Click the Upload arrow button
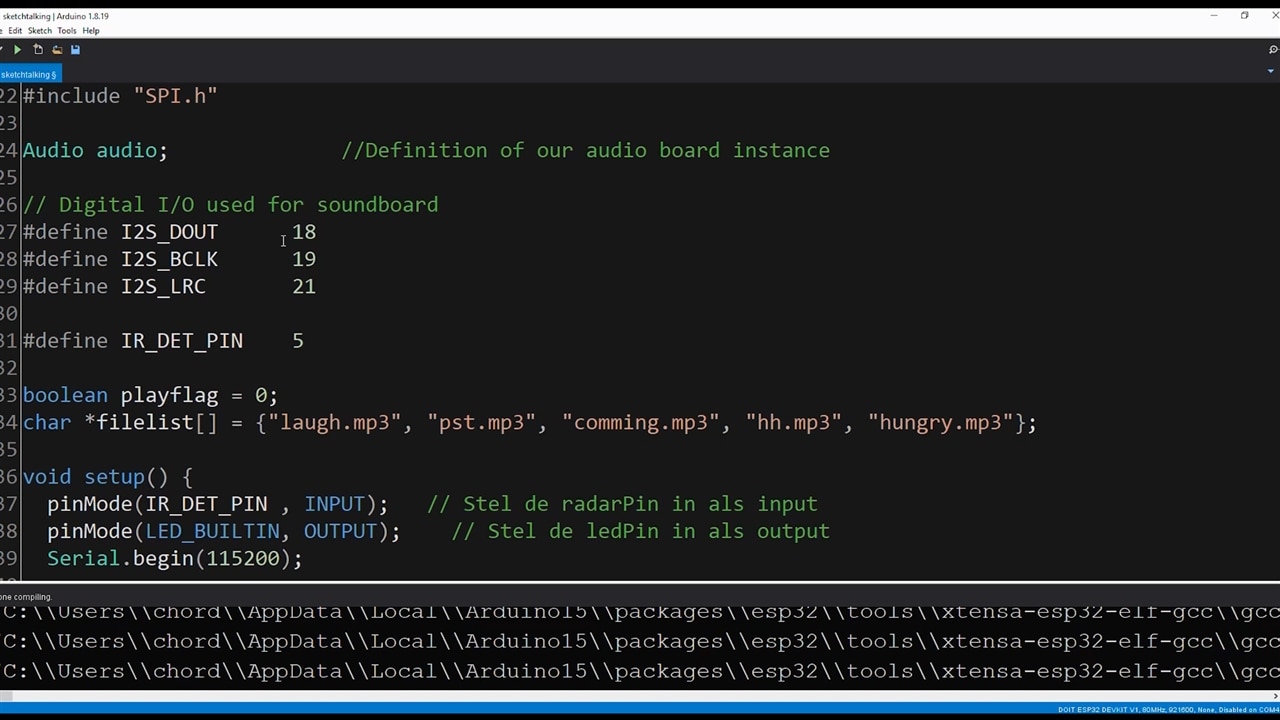Image resolution: width=1280 pixels, height=720 pixels. point(17,49)
